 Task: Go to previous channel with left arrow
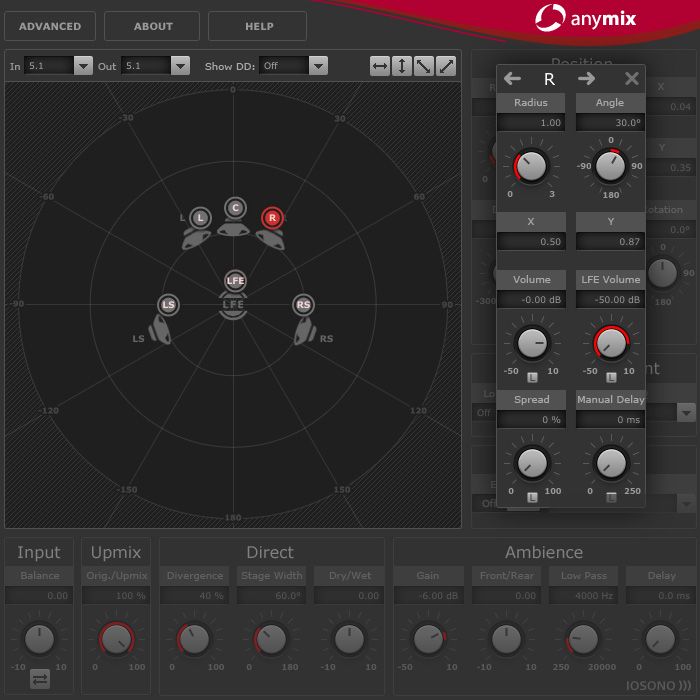tap(512, 79)
